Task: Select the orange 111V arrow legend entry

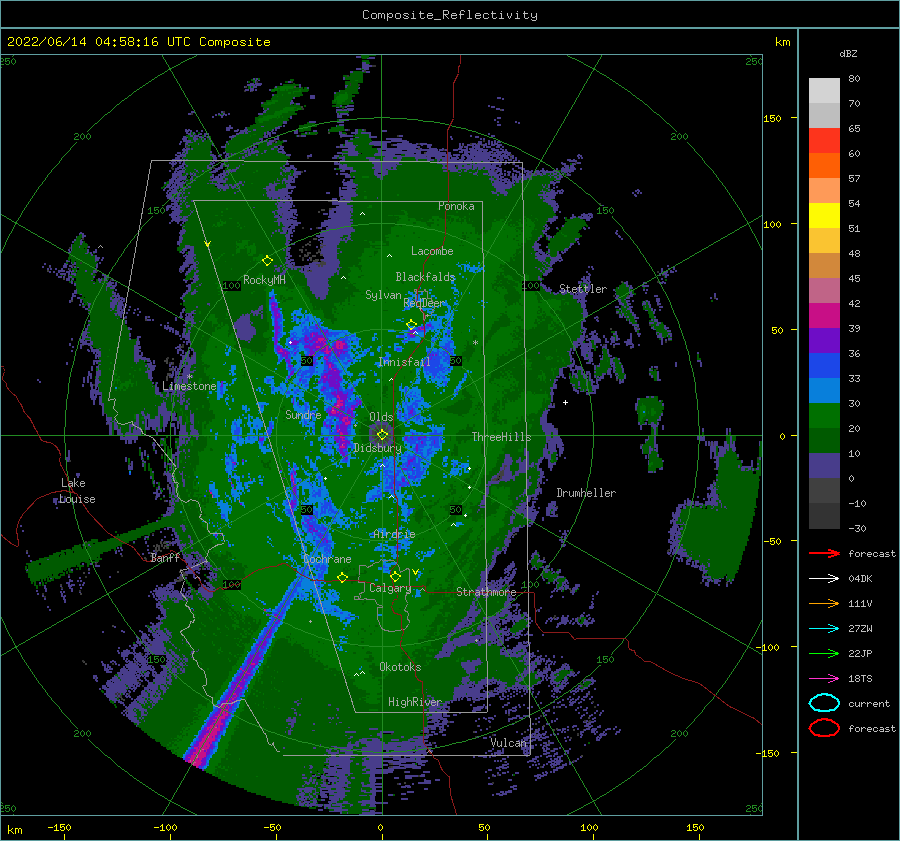Action: [824, 603]
